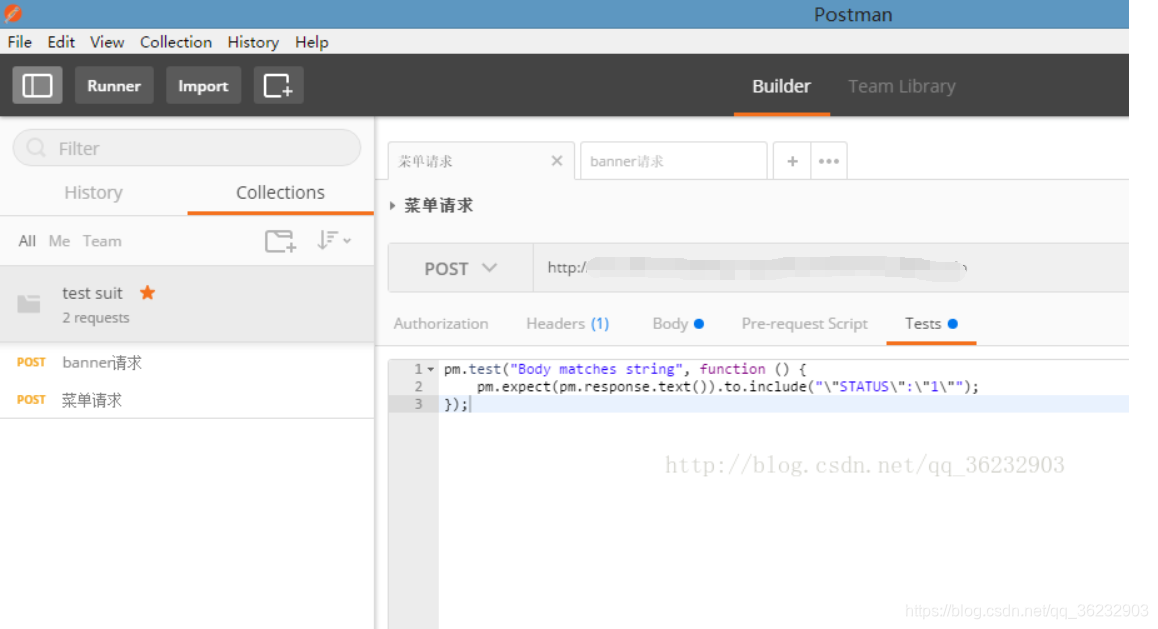1158x629 pixels.
Task: Open the banner请求 POST request in sidebar
Action: point(187,362)
